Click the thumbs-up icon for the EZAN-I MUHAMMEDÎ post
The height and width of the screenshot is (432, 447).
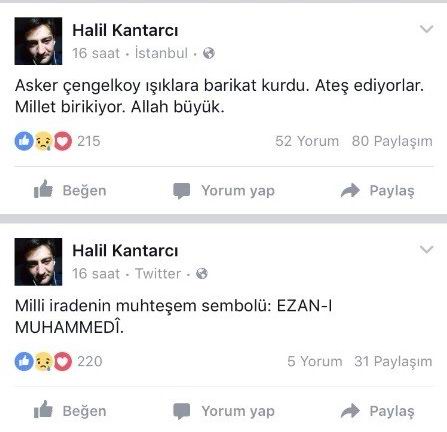[x=43, y=410]
